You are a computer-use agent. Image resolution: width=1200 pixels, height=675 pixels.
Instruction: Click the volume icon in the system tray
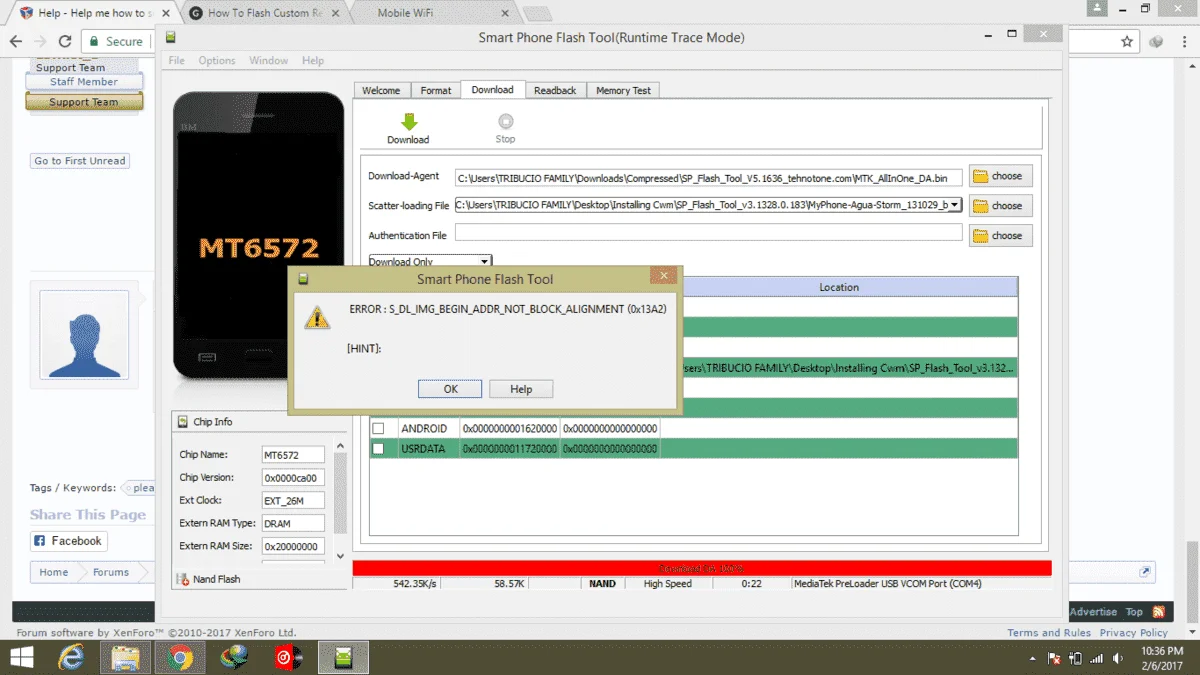point(1120,658)
